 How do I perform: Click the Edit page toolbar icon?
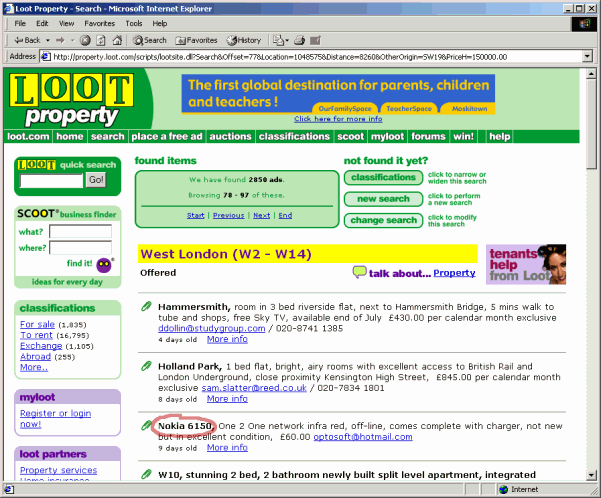(x=315, y=40)
